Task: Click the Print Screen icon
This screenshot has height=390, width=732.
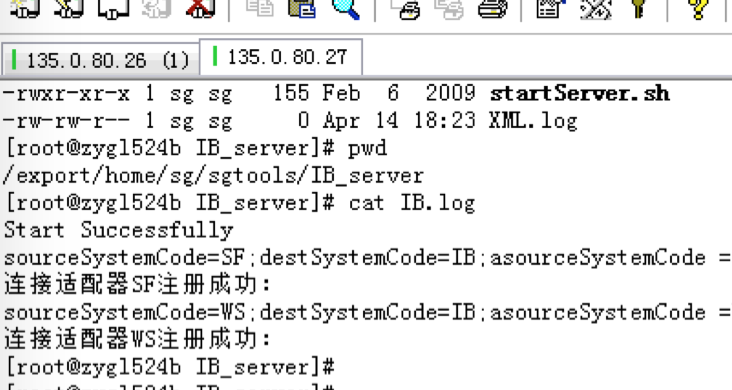Action: (x=405, y=9)
